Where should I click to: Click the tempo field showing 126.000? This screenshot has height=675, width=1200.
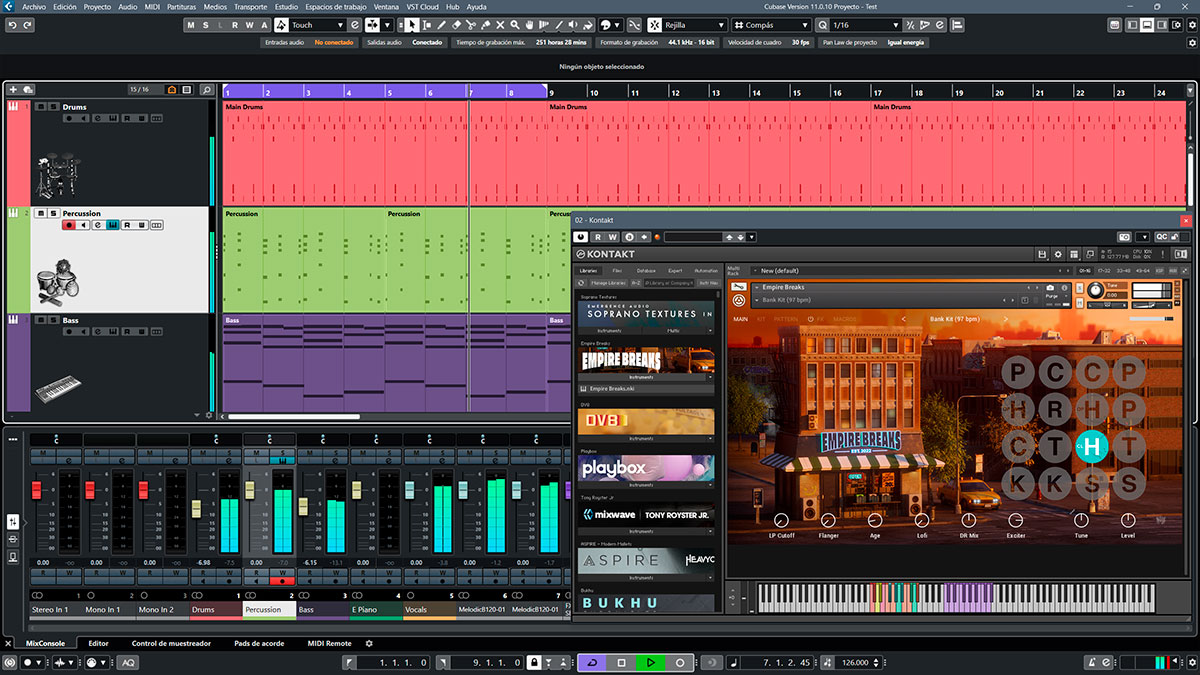click(854, 662)
